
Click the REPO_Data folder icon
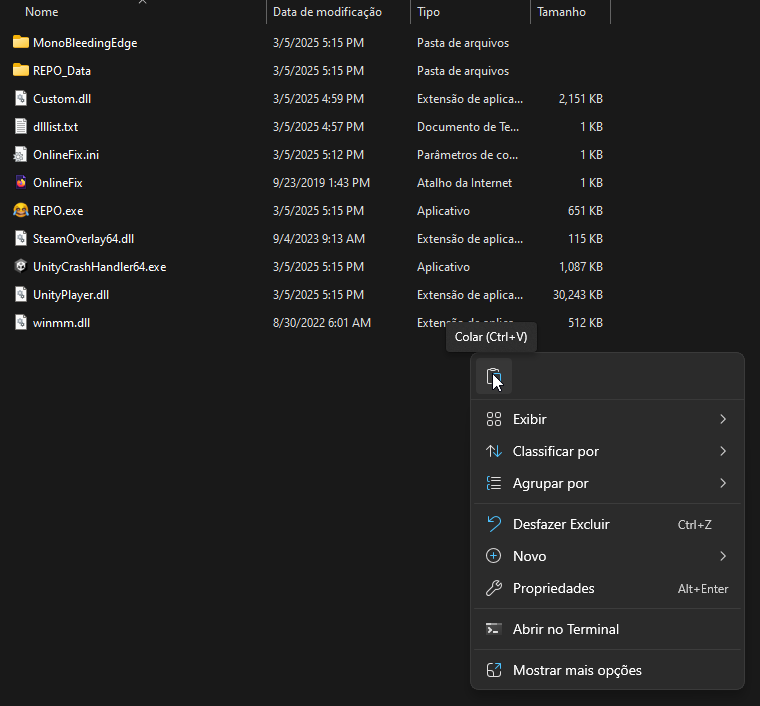21,71
